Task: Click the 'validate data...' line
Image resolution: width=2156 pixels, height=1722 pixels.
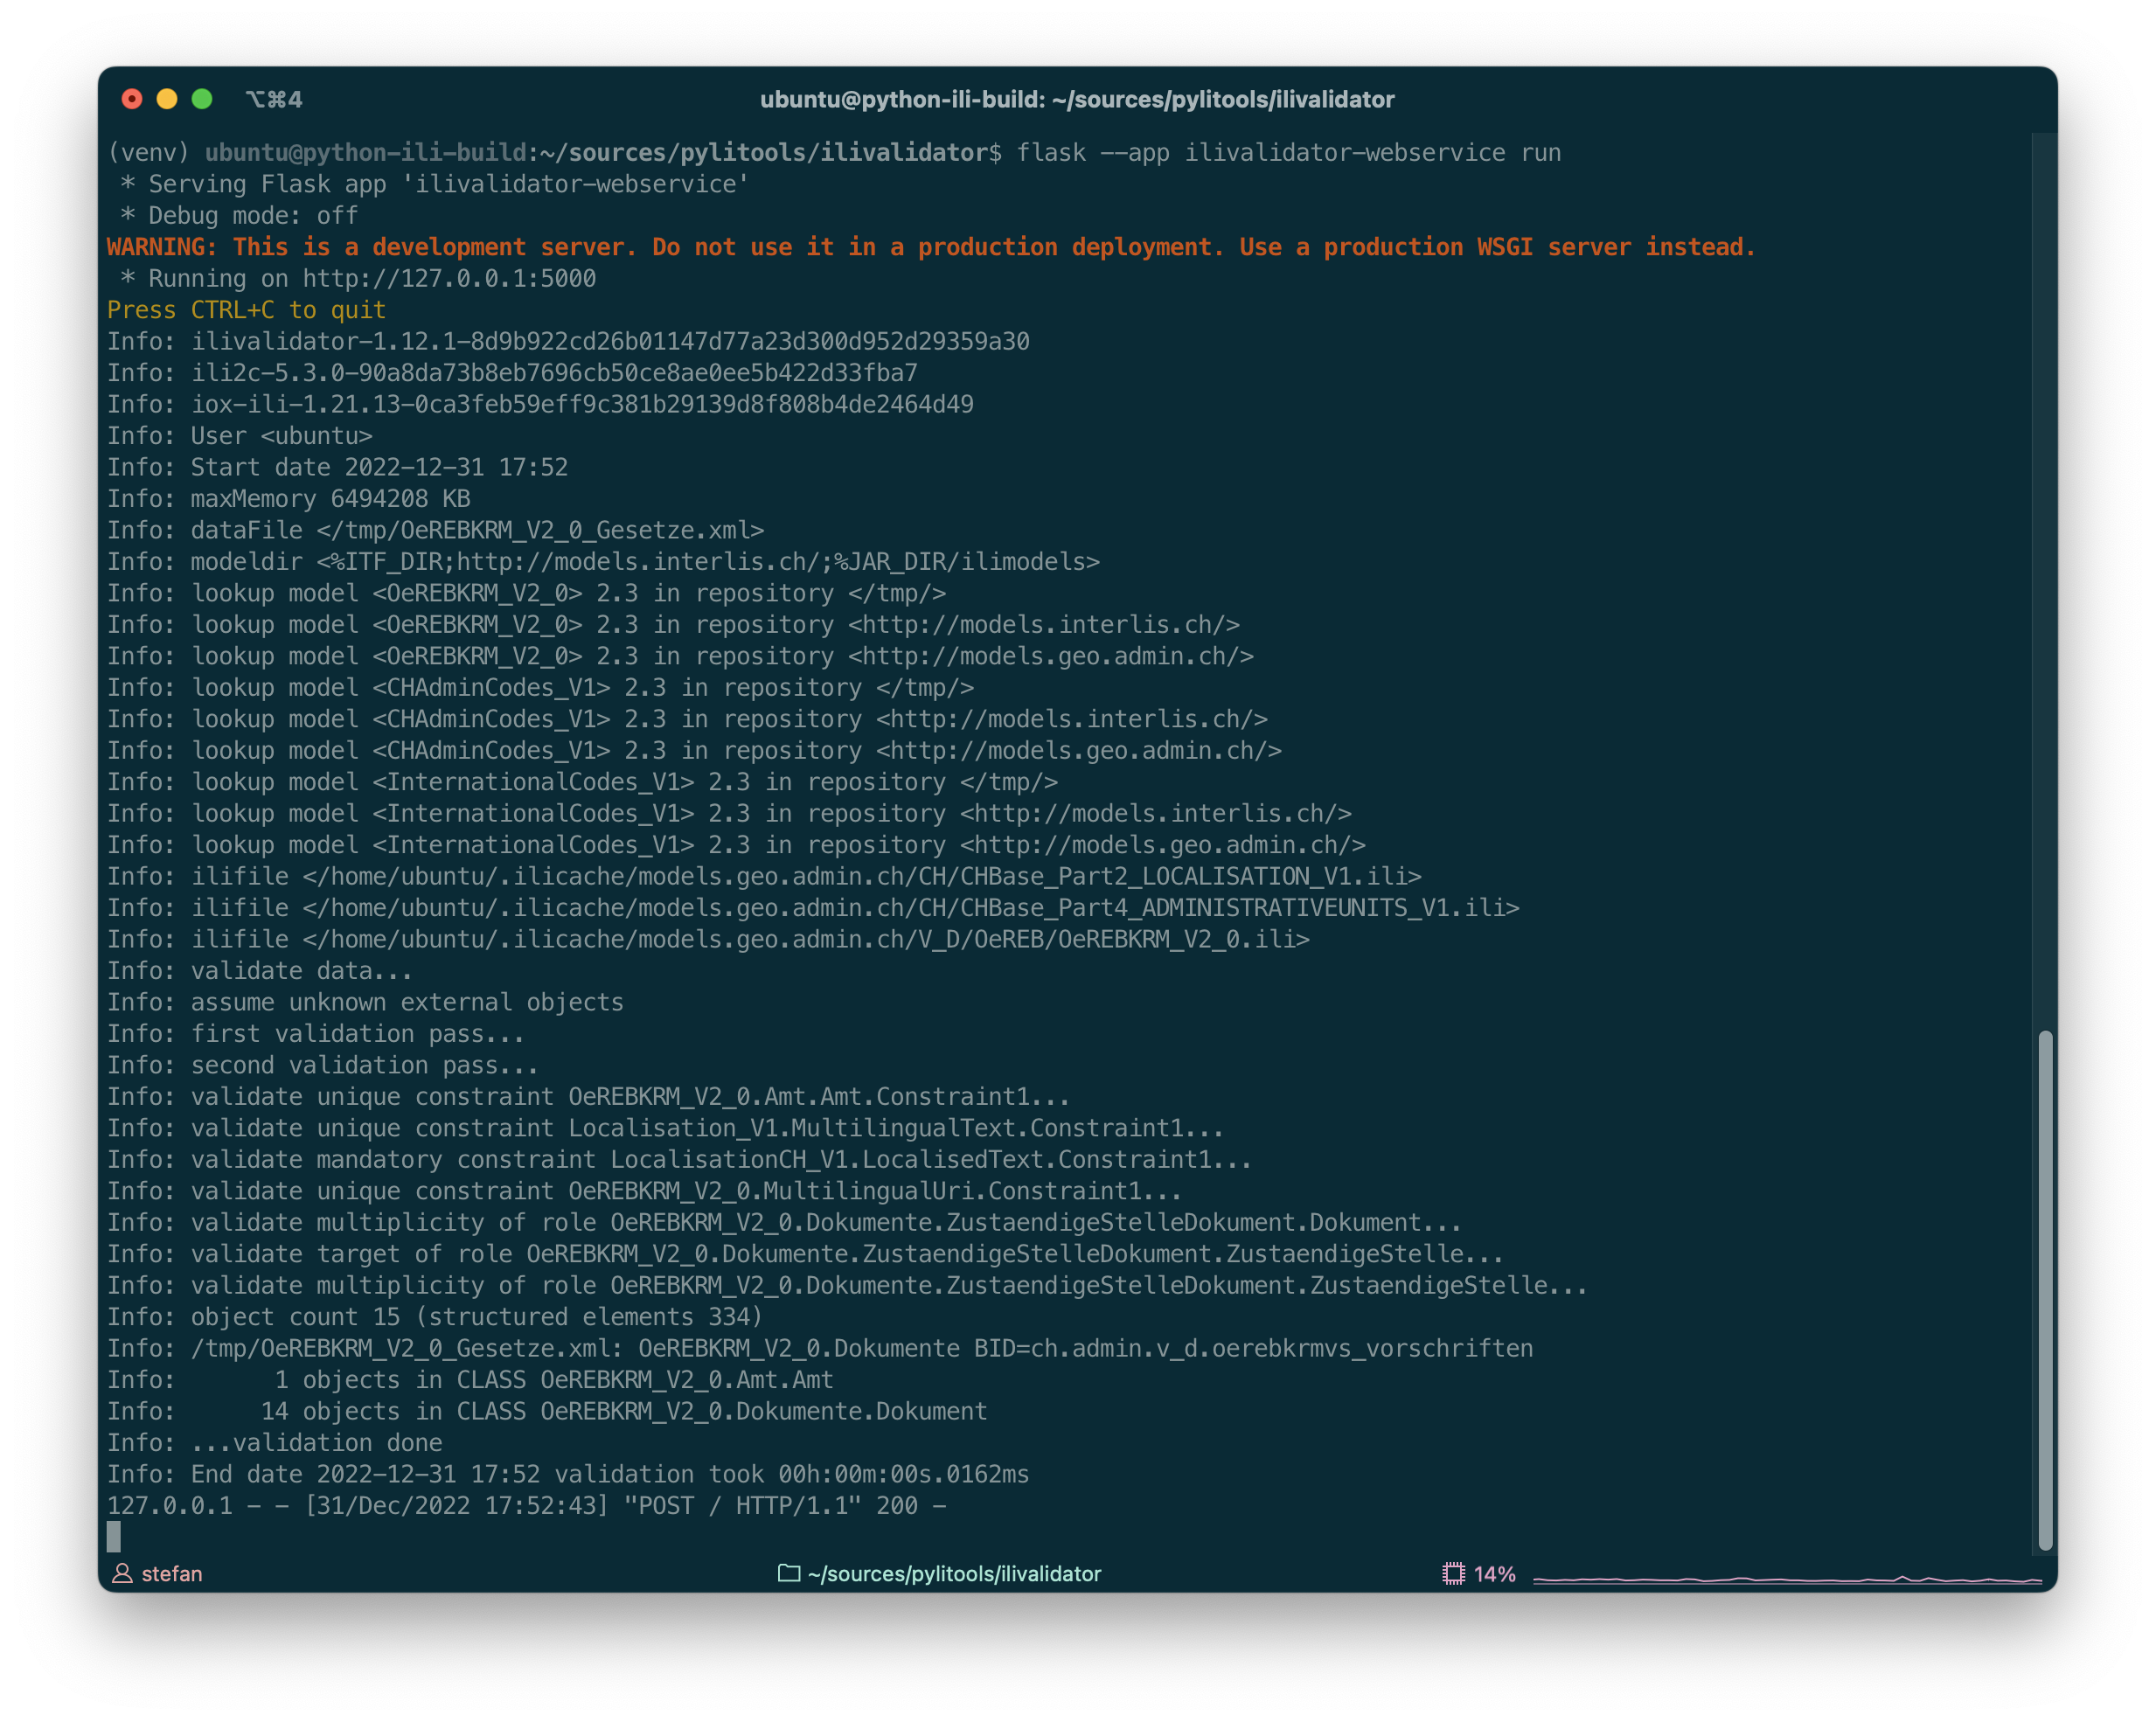Action: [x=260, y=971]
